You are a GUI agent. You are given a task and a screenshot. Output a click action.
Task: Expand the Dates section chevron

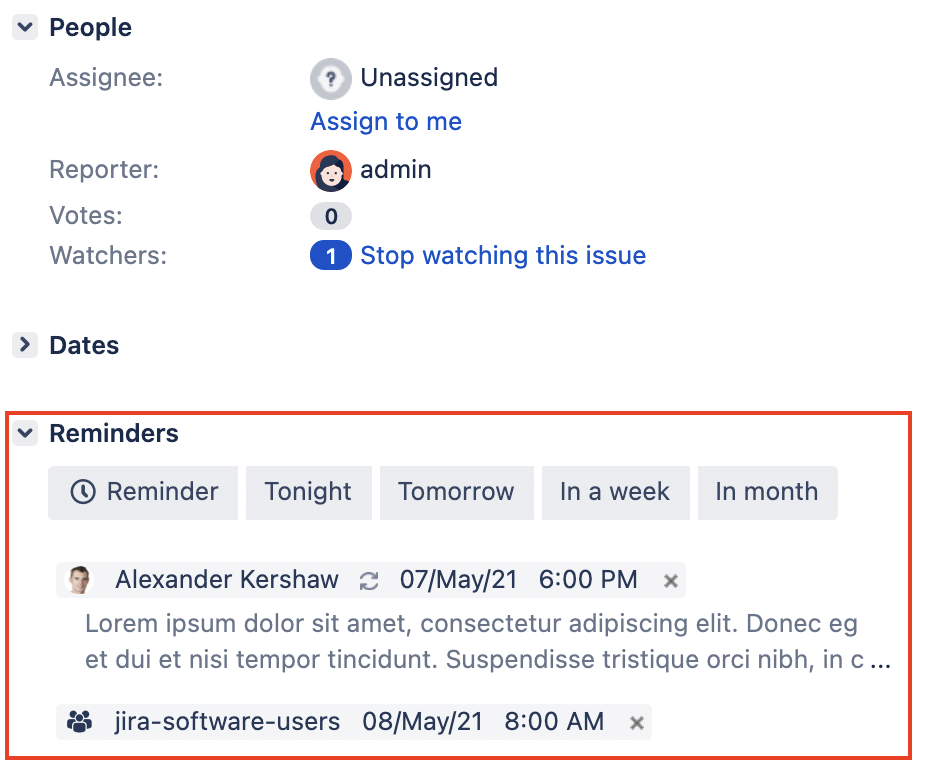pyautogui.click(x=25, y=345)
